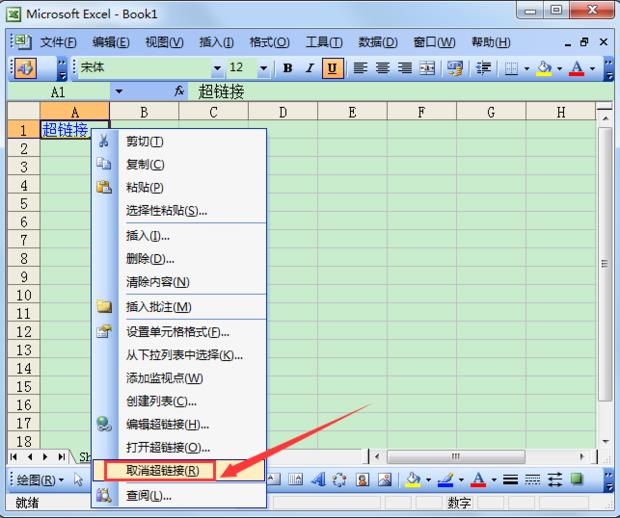Image resolution: width=620 pixels, height=518 pixels.
Task: Open the 插入(I) menu
Action: click(216, 42)
